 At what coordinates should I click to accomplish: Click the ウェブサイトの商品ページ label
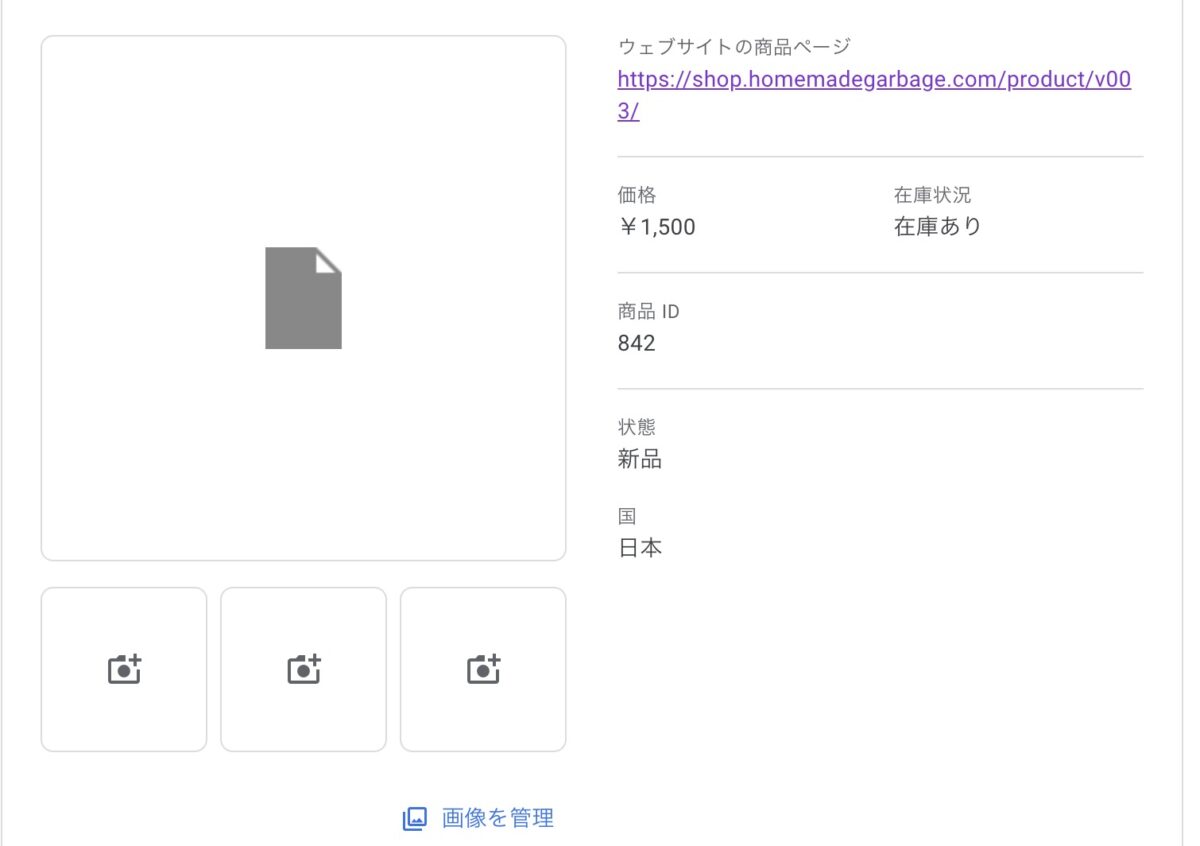pyautogui.click(x=734, y=46)
